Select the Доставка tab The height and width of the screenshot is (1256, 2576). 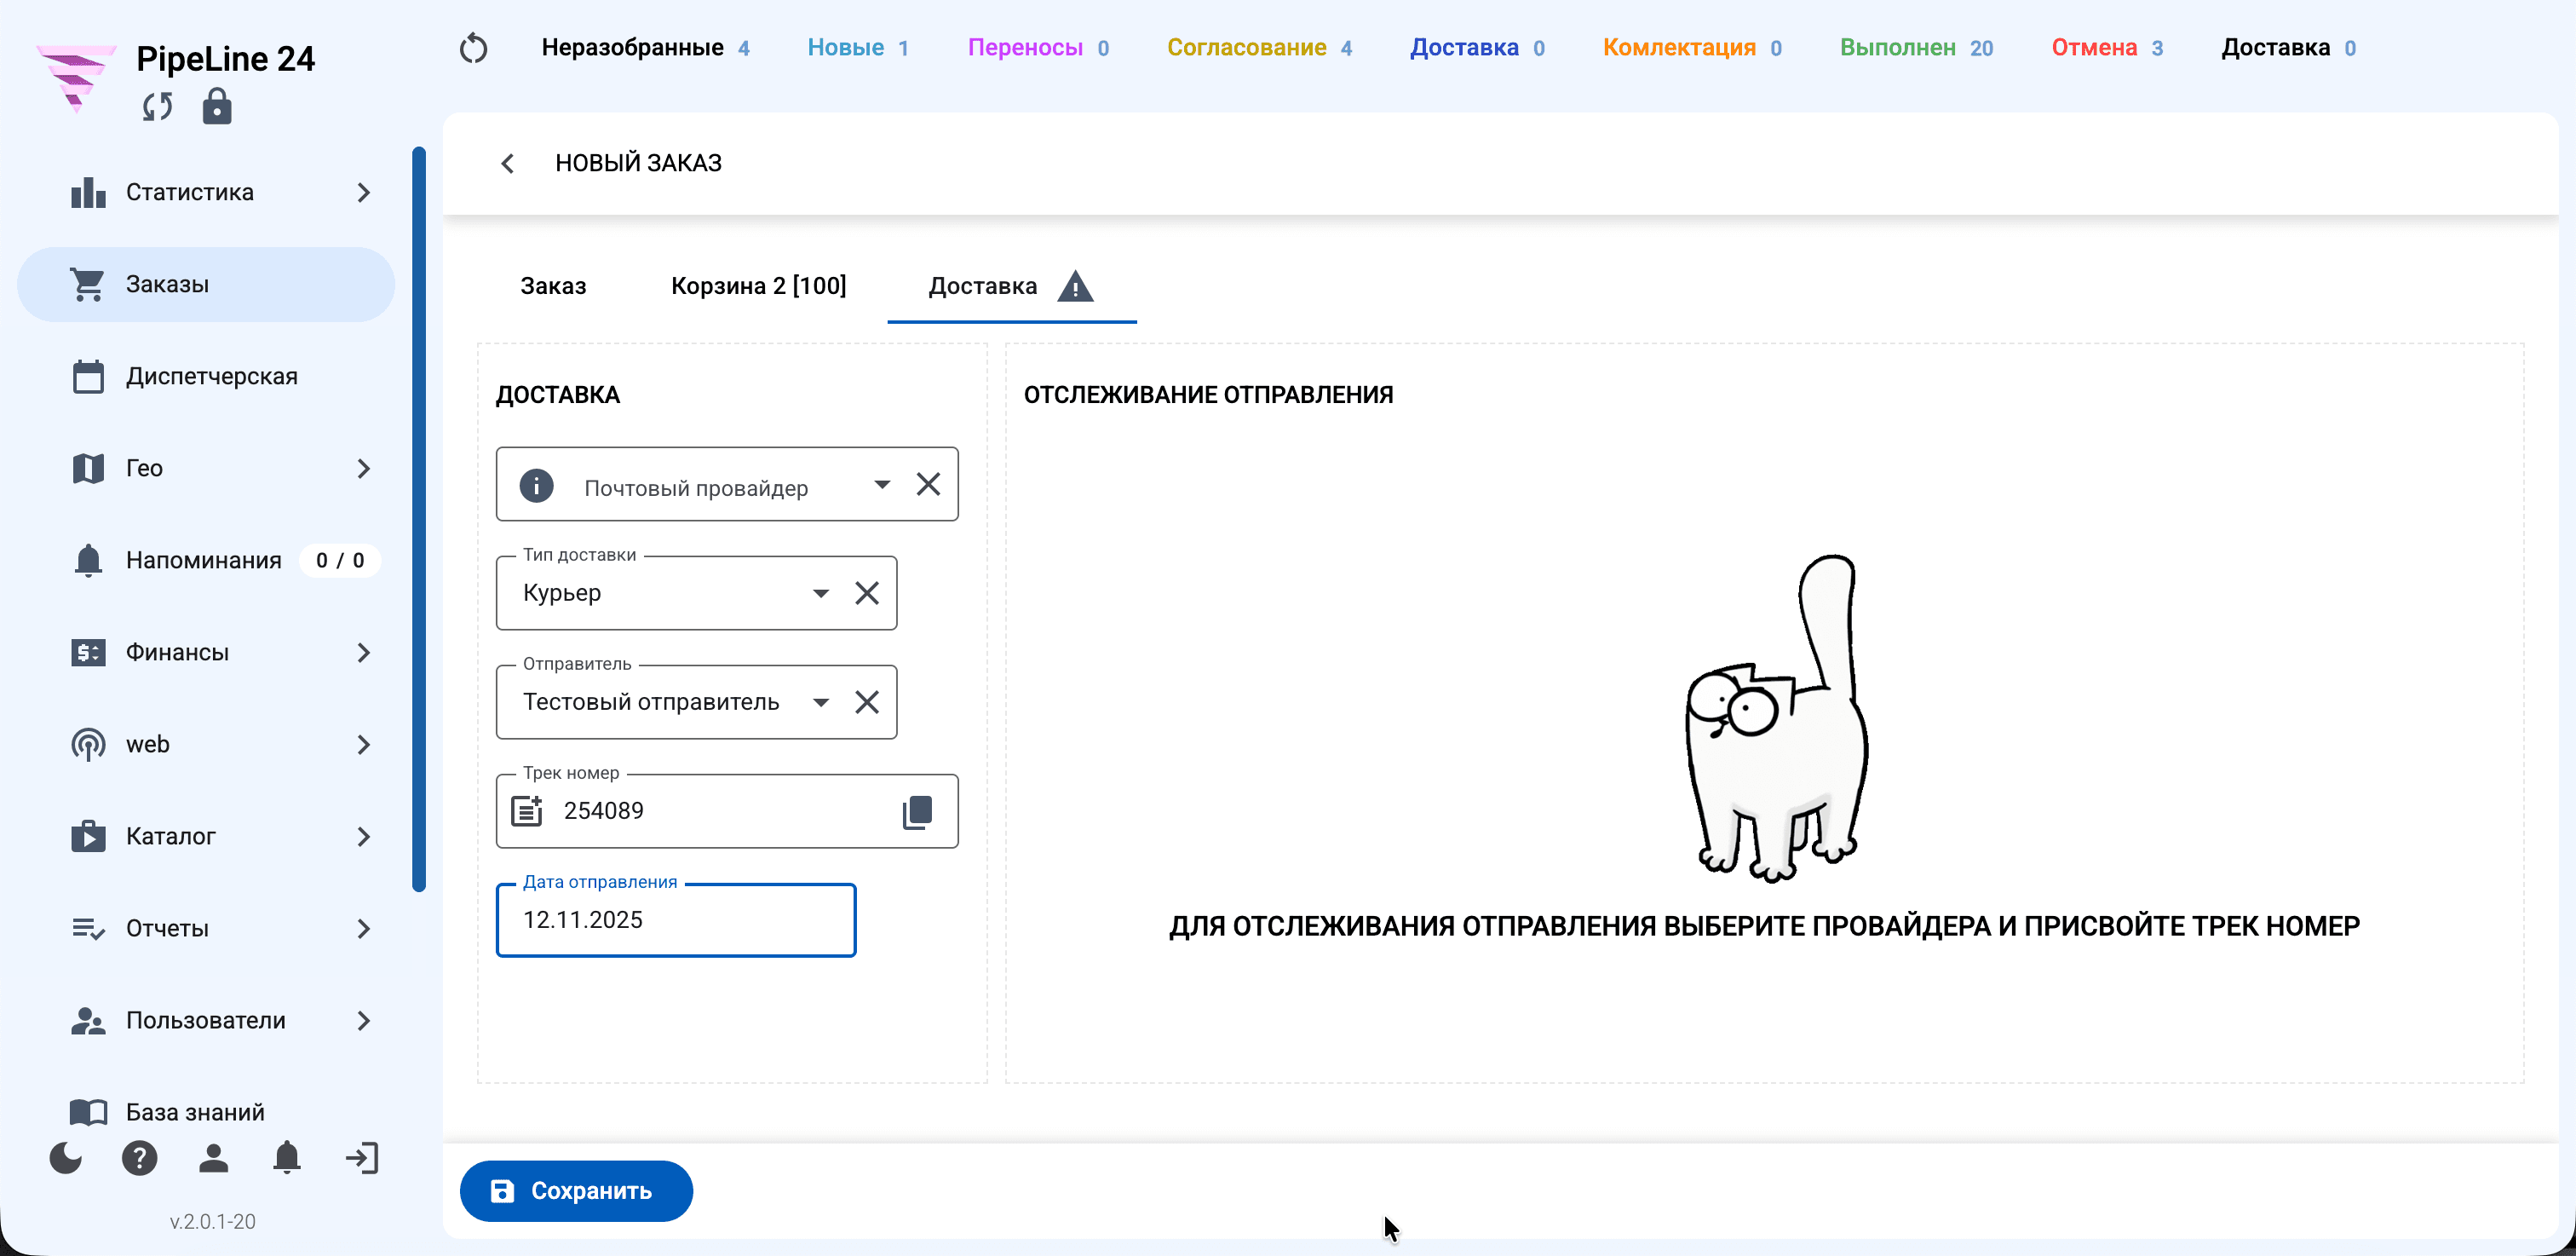point(1011,286)
